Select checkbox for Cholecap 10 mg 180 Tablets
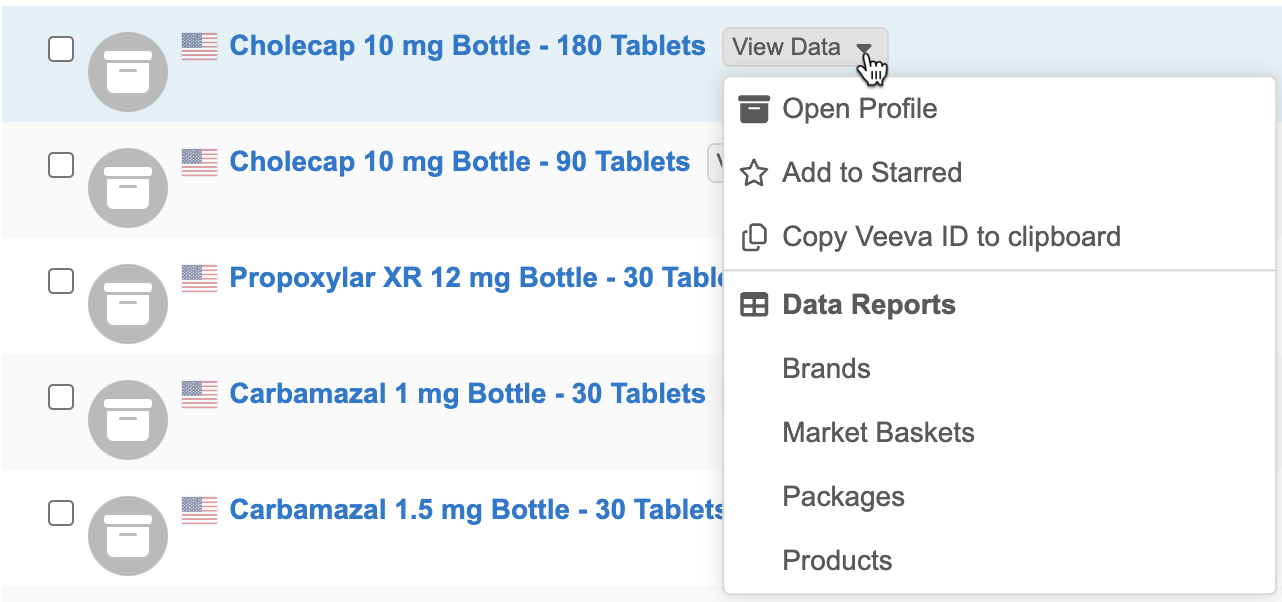 click(x=61, y=49)
